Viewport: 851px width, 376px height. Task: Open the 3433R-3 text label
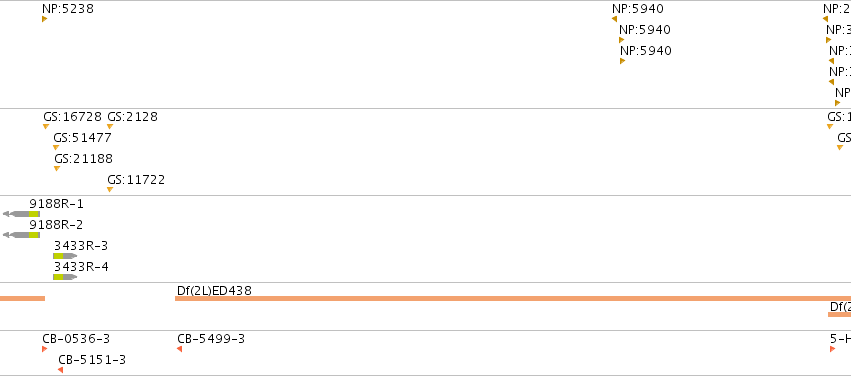tap(81, 246)
